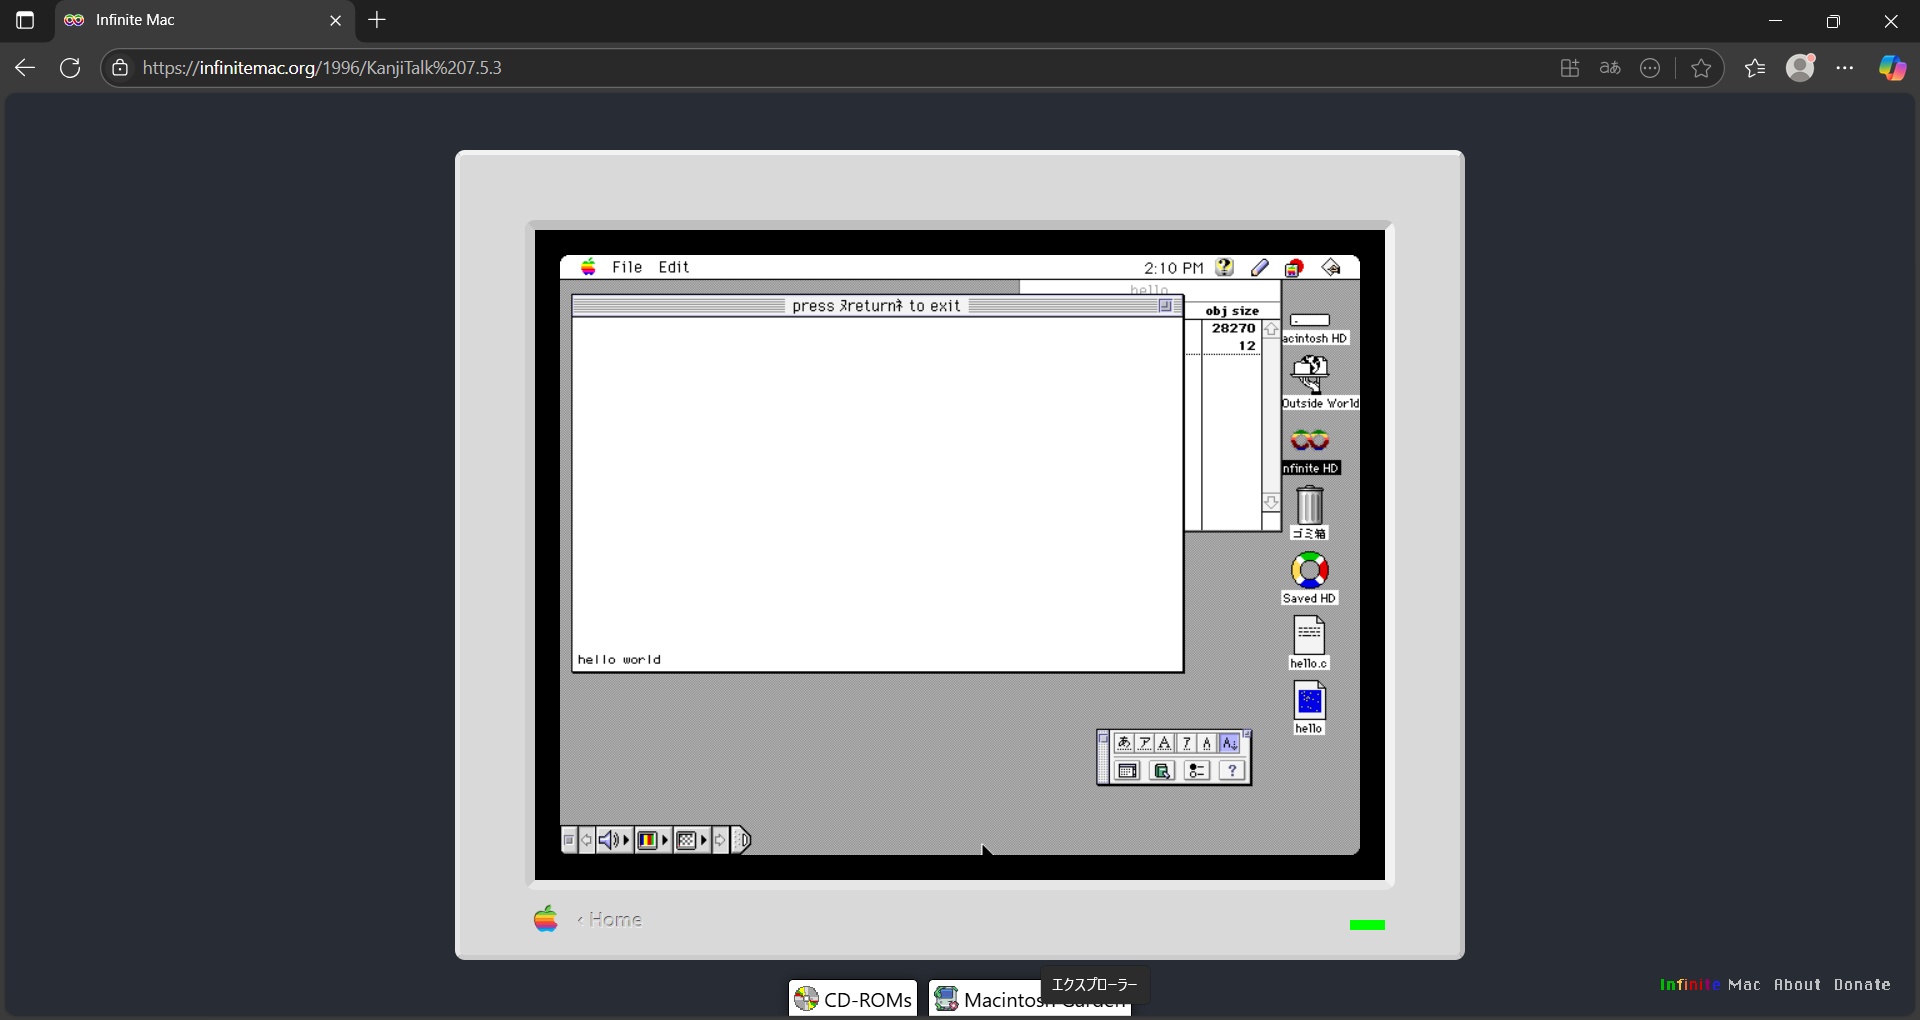The width and height of the screenshot is (1920, 1020).
Task: Open the monitor color depth Control Strip module
Action: pyautogui.click(x=653, y=840)
